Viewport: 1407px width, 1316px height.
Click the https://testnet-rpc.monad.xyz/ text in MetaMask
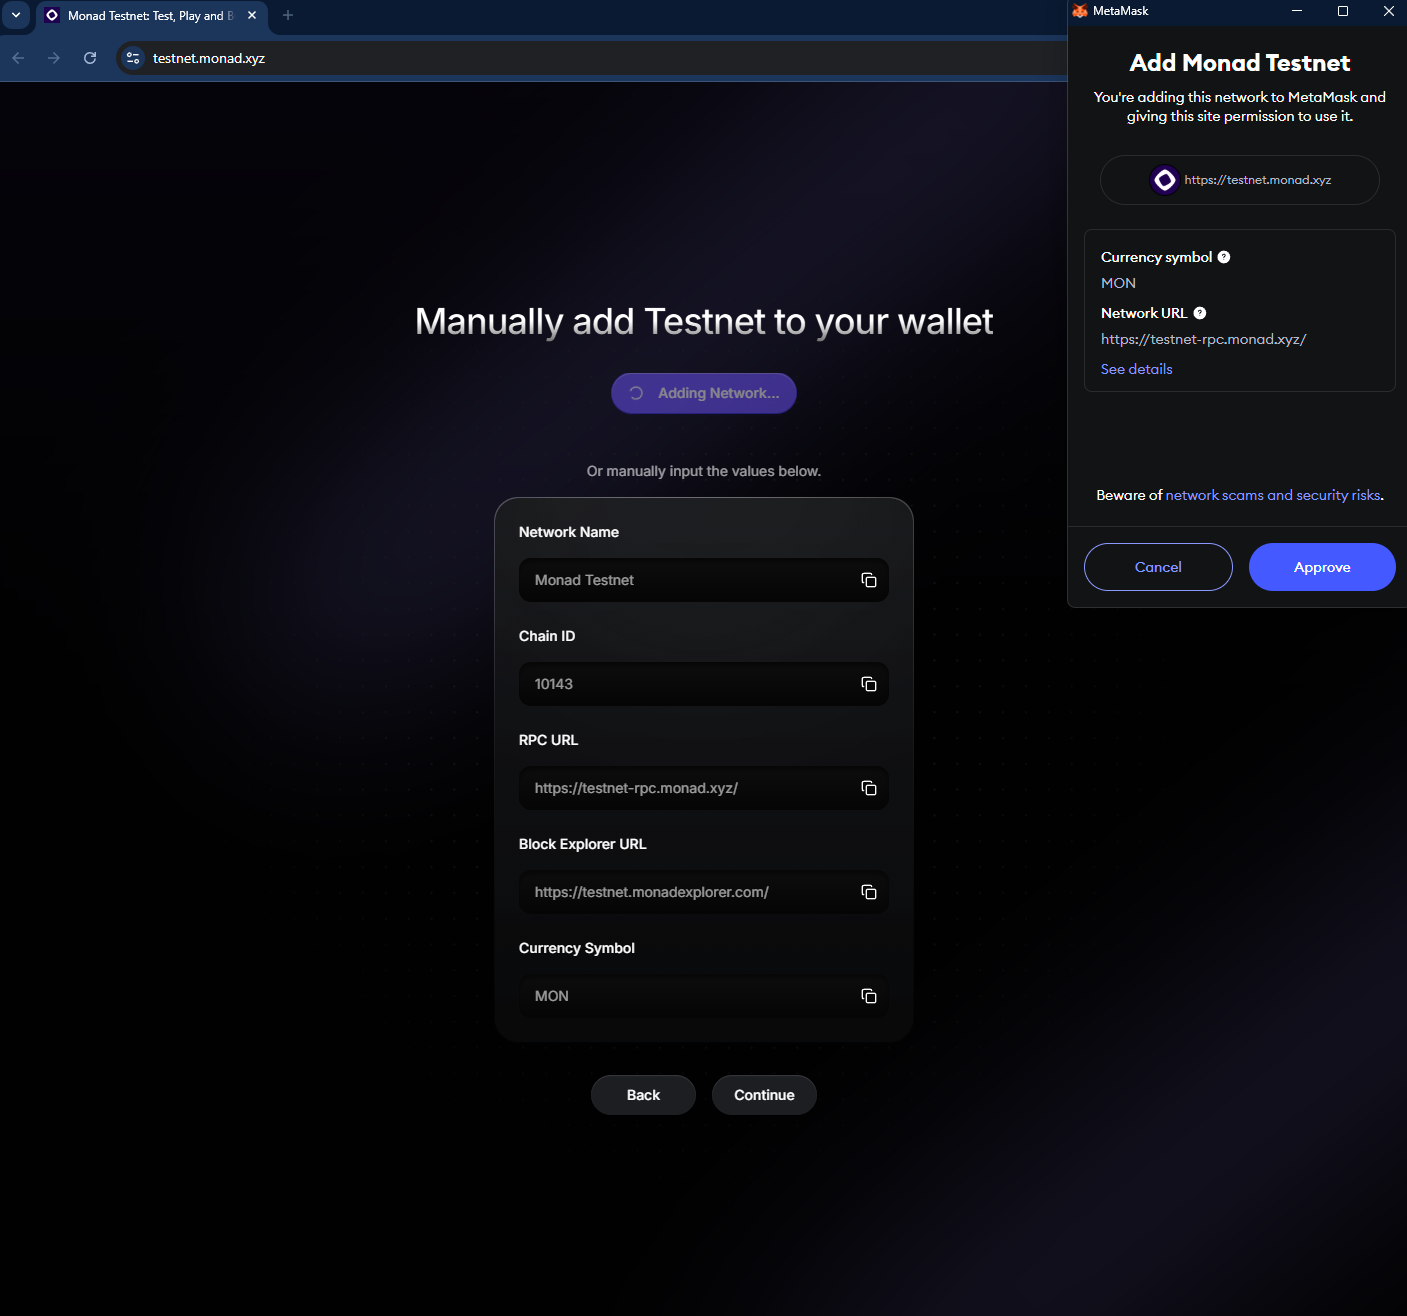(x=1203, y=339)
